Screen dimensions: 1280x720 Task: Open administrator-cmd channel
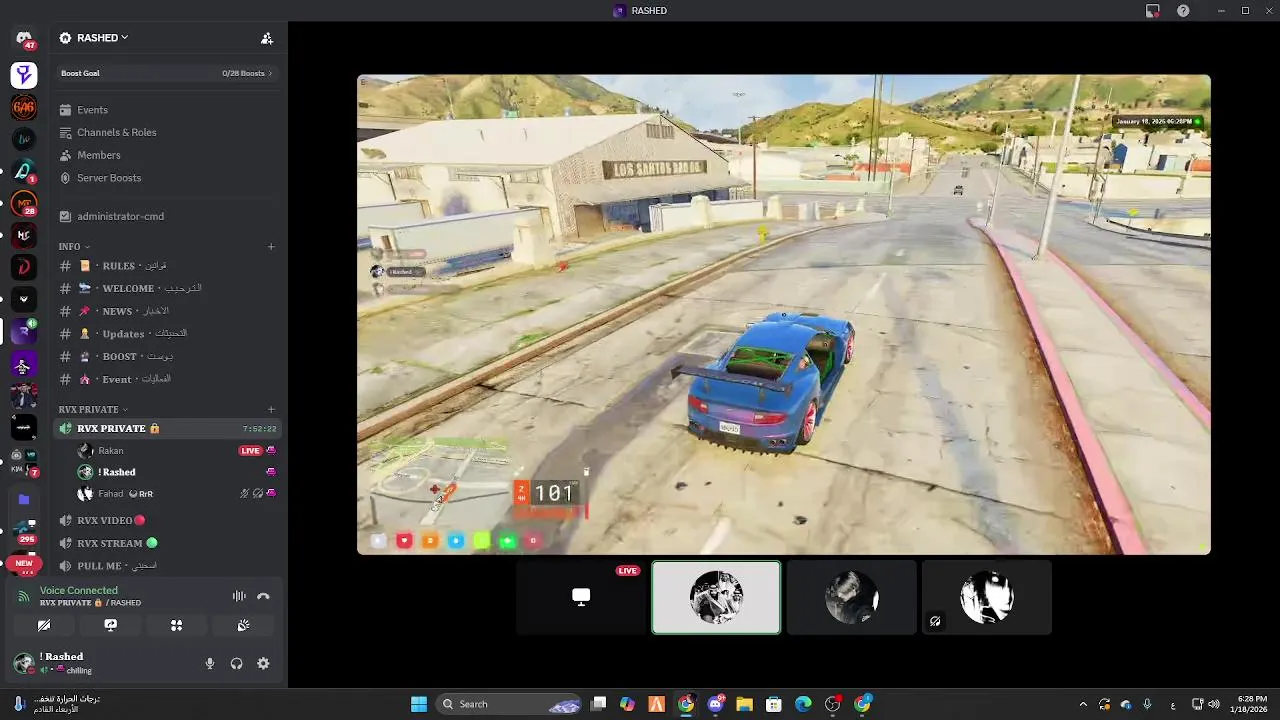166,216
